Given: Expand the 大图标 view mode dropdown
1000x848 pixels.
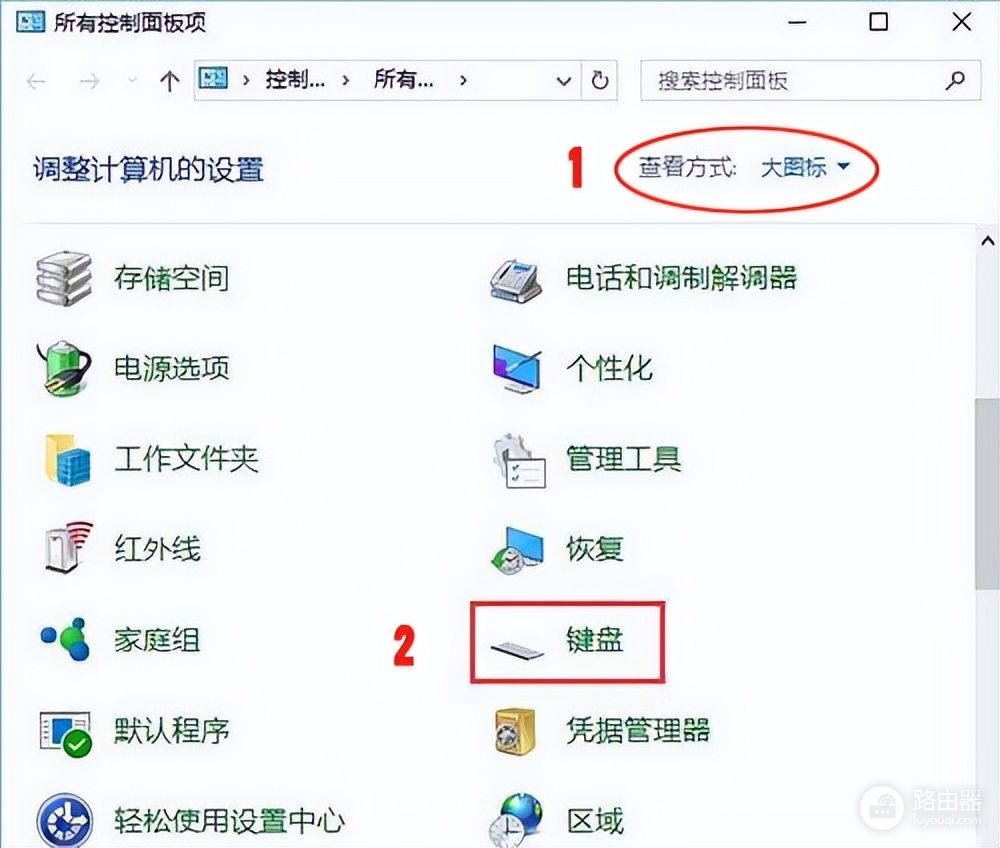Looking at the screenshot, I should tap(806, 168).
